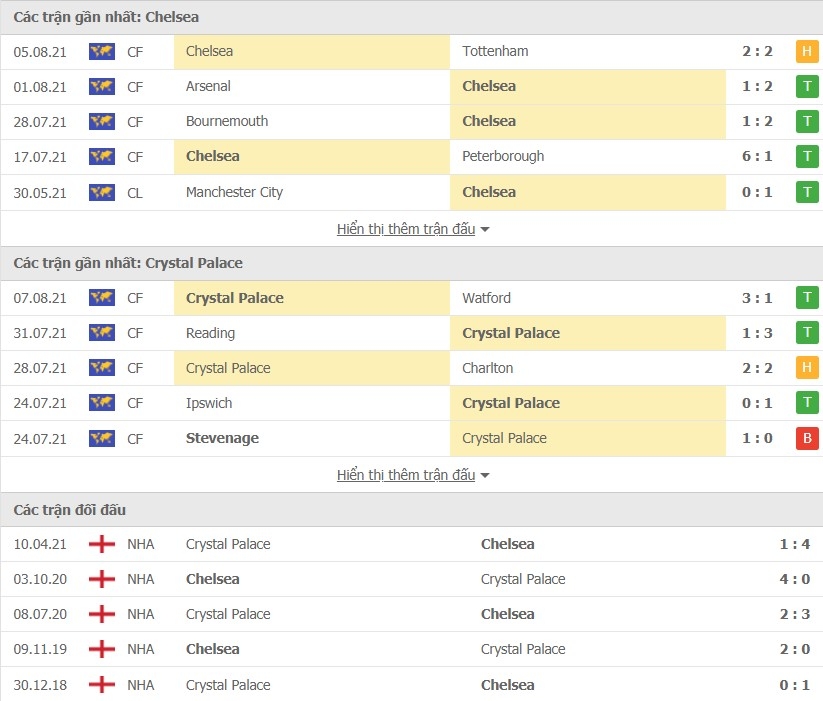
Task: Click the red B badge for Stevenage match
Action: pos(807,438)
